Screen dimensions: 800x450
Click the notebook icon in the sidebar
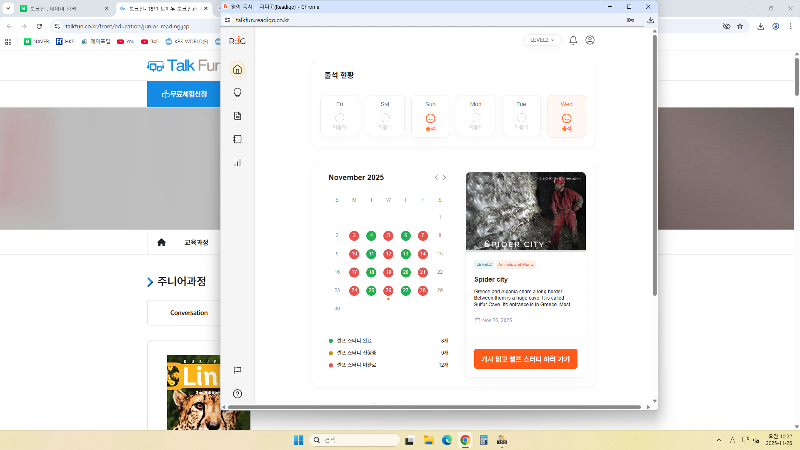(x=237, y=139)
